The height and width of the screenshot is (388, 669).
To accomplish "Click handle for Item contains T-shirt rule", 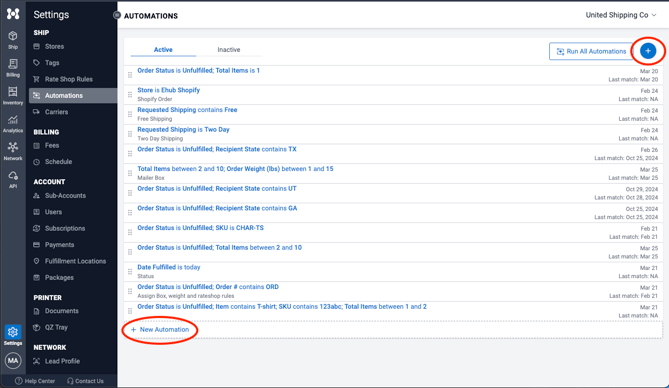I will click(130, 311).
